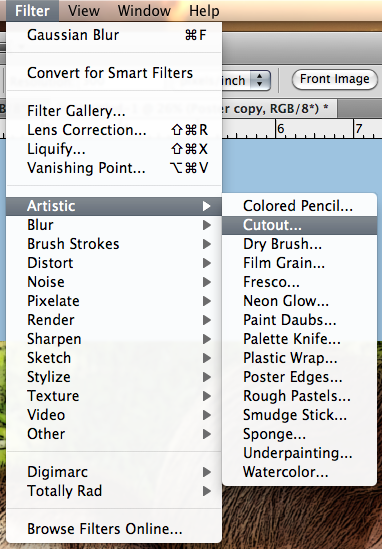The image size is (382, 549).
Task: Open the View menu
Action: 84,11
